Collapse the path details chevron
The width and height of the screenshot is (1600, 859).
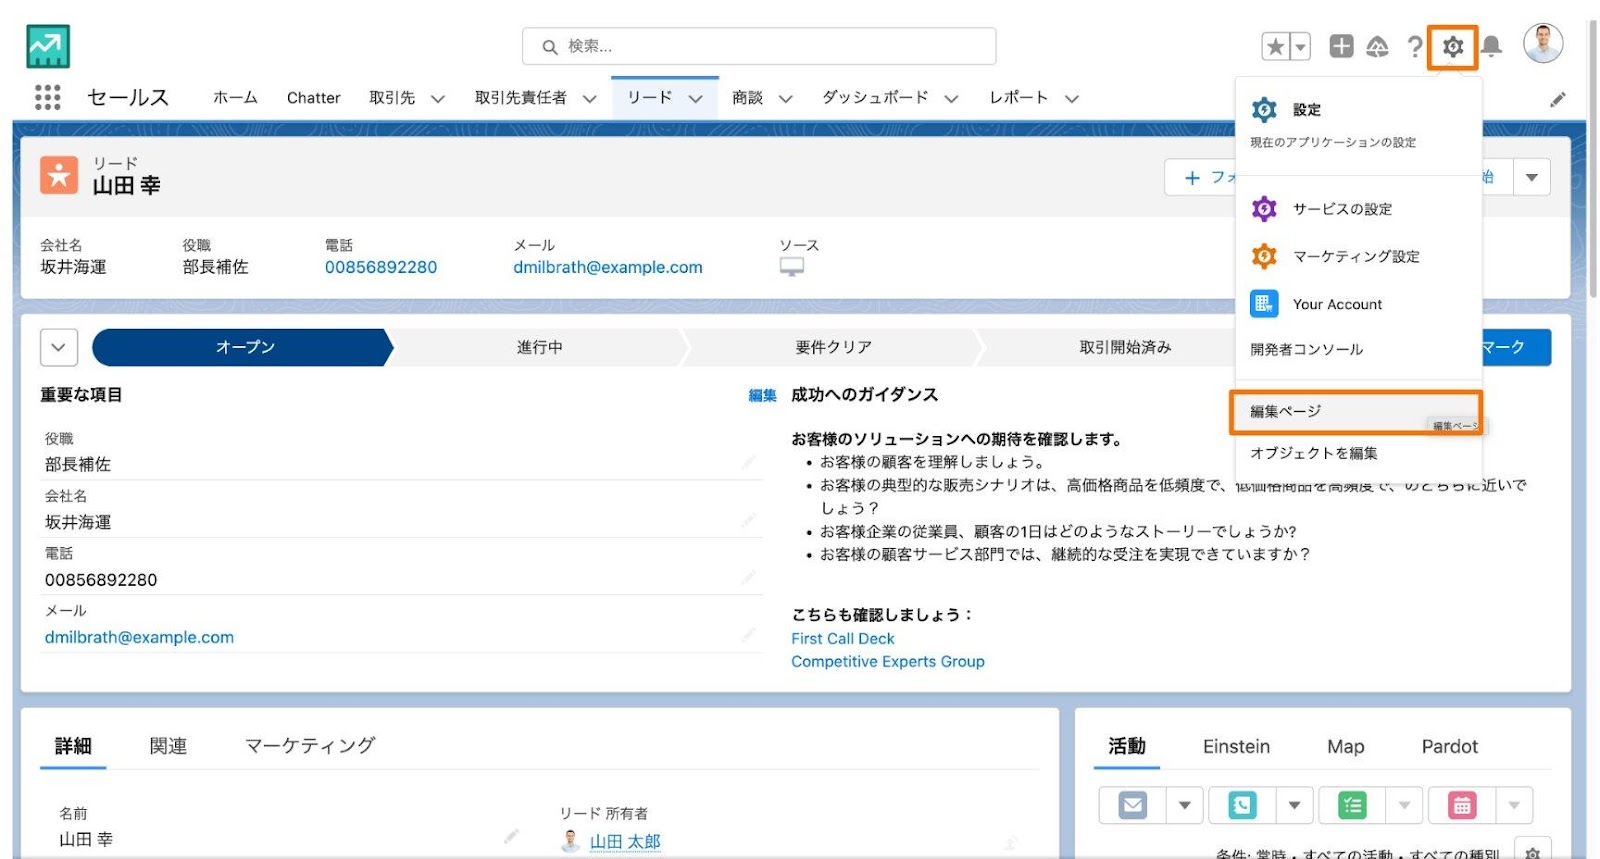(x=58, y=347)
